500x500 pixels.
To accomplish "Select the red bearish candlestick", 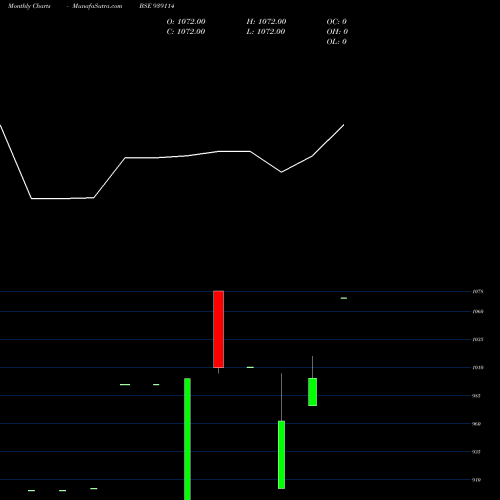I will (219, 329).
